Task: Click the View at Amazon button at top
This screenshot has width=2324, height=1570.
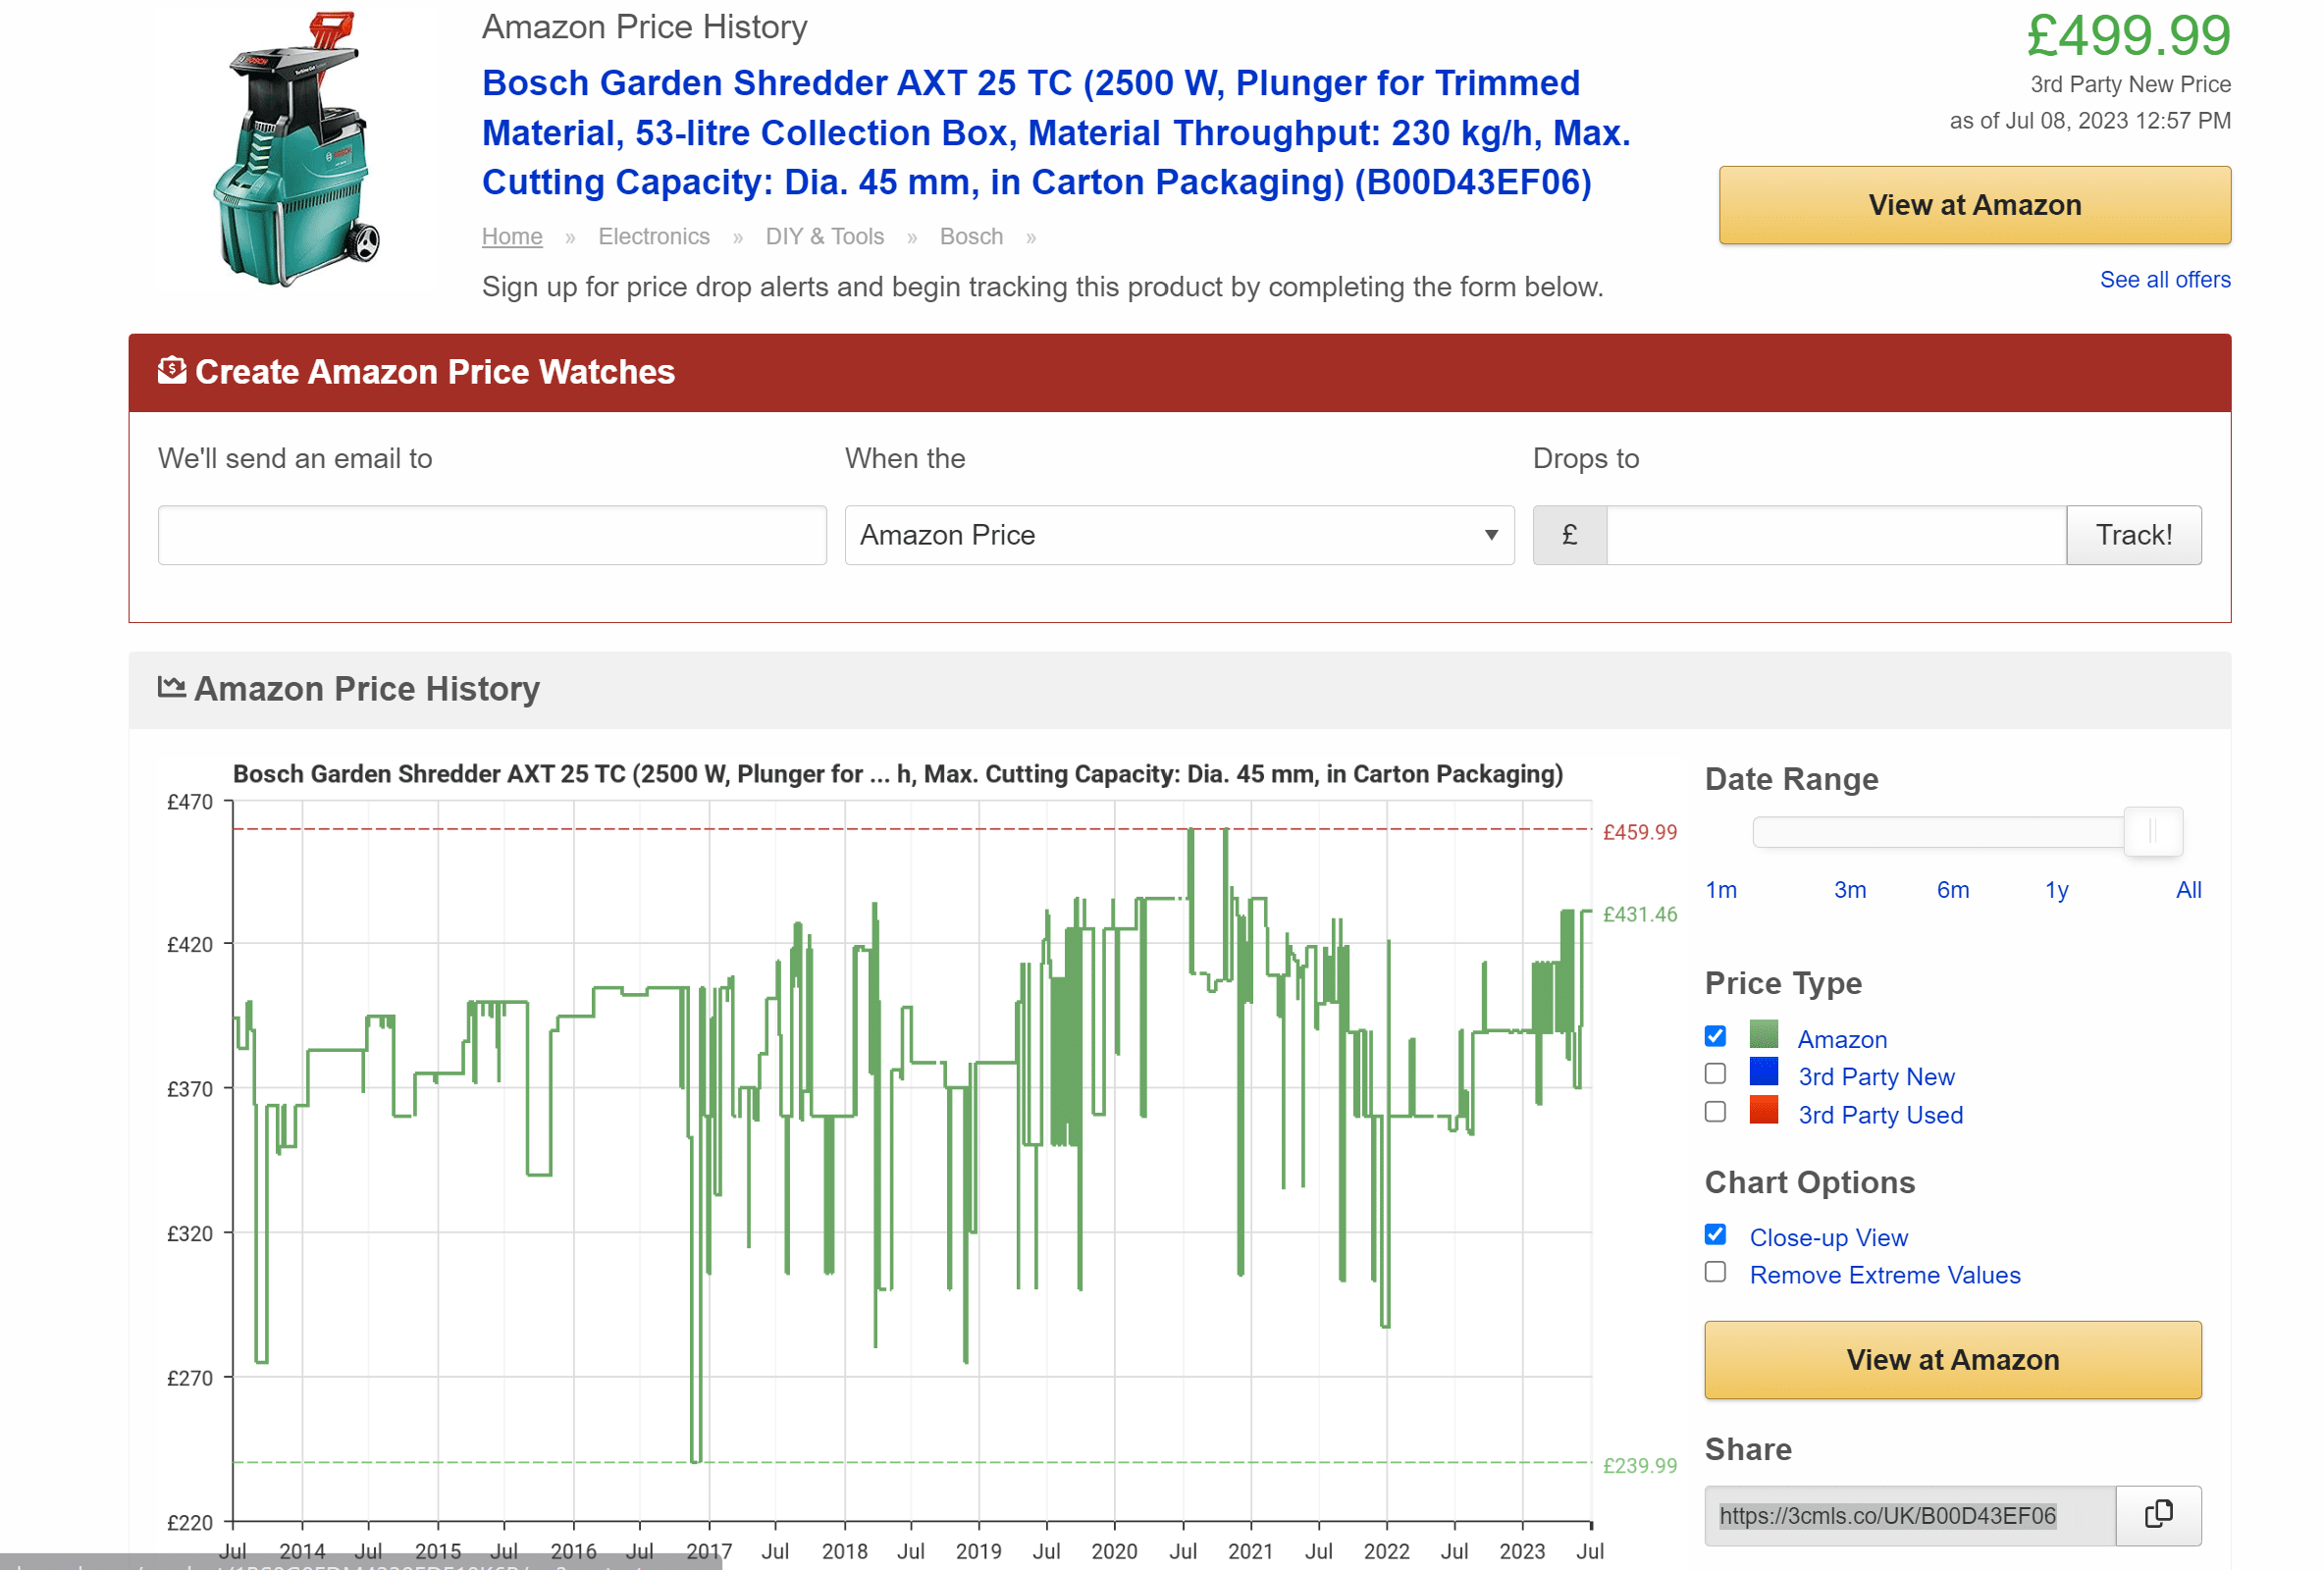Action: pyautogui.click(x=1974, y=205)
